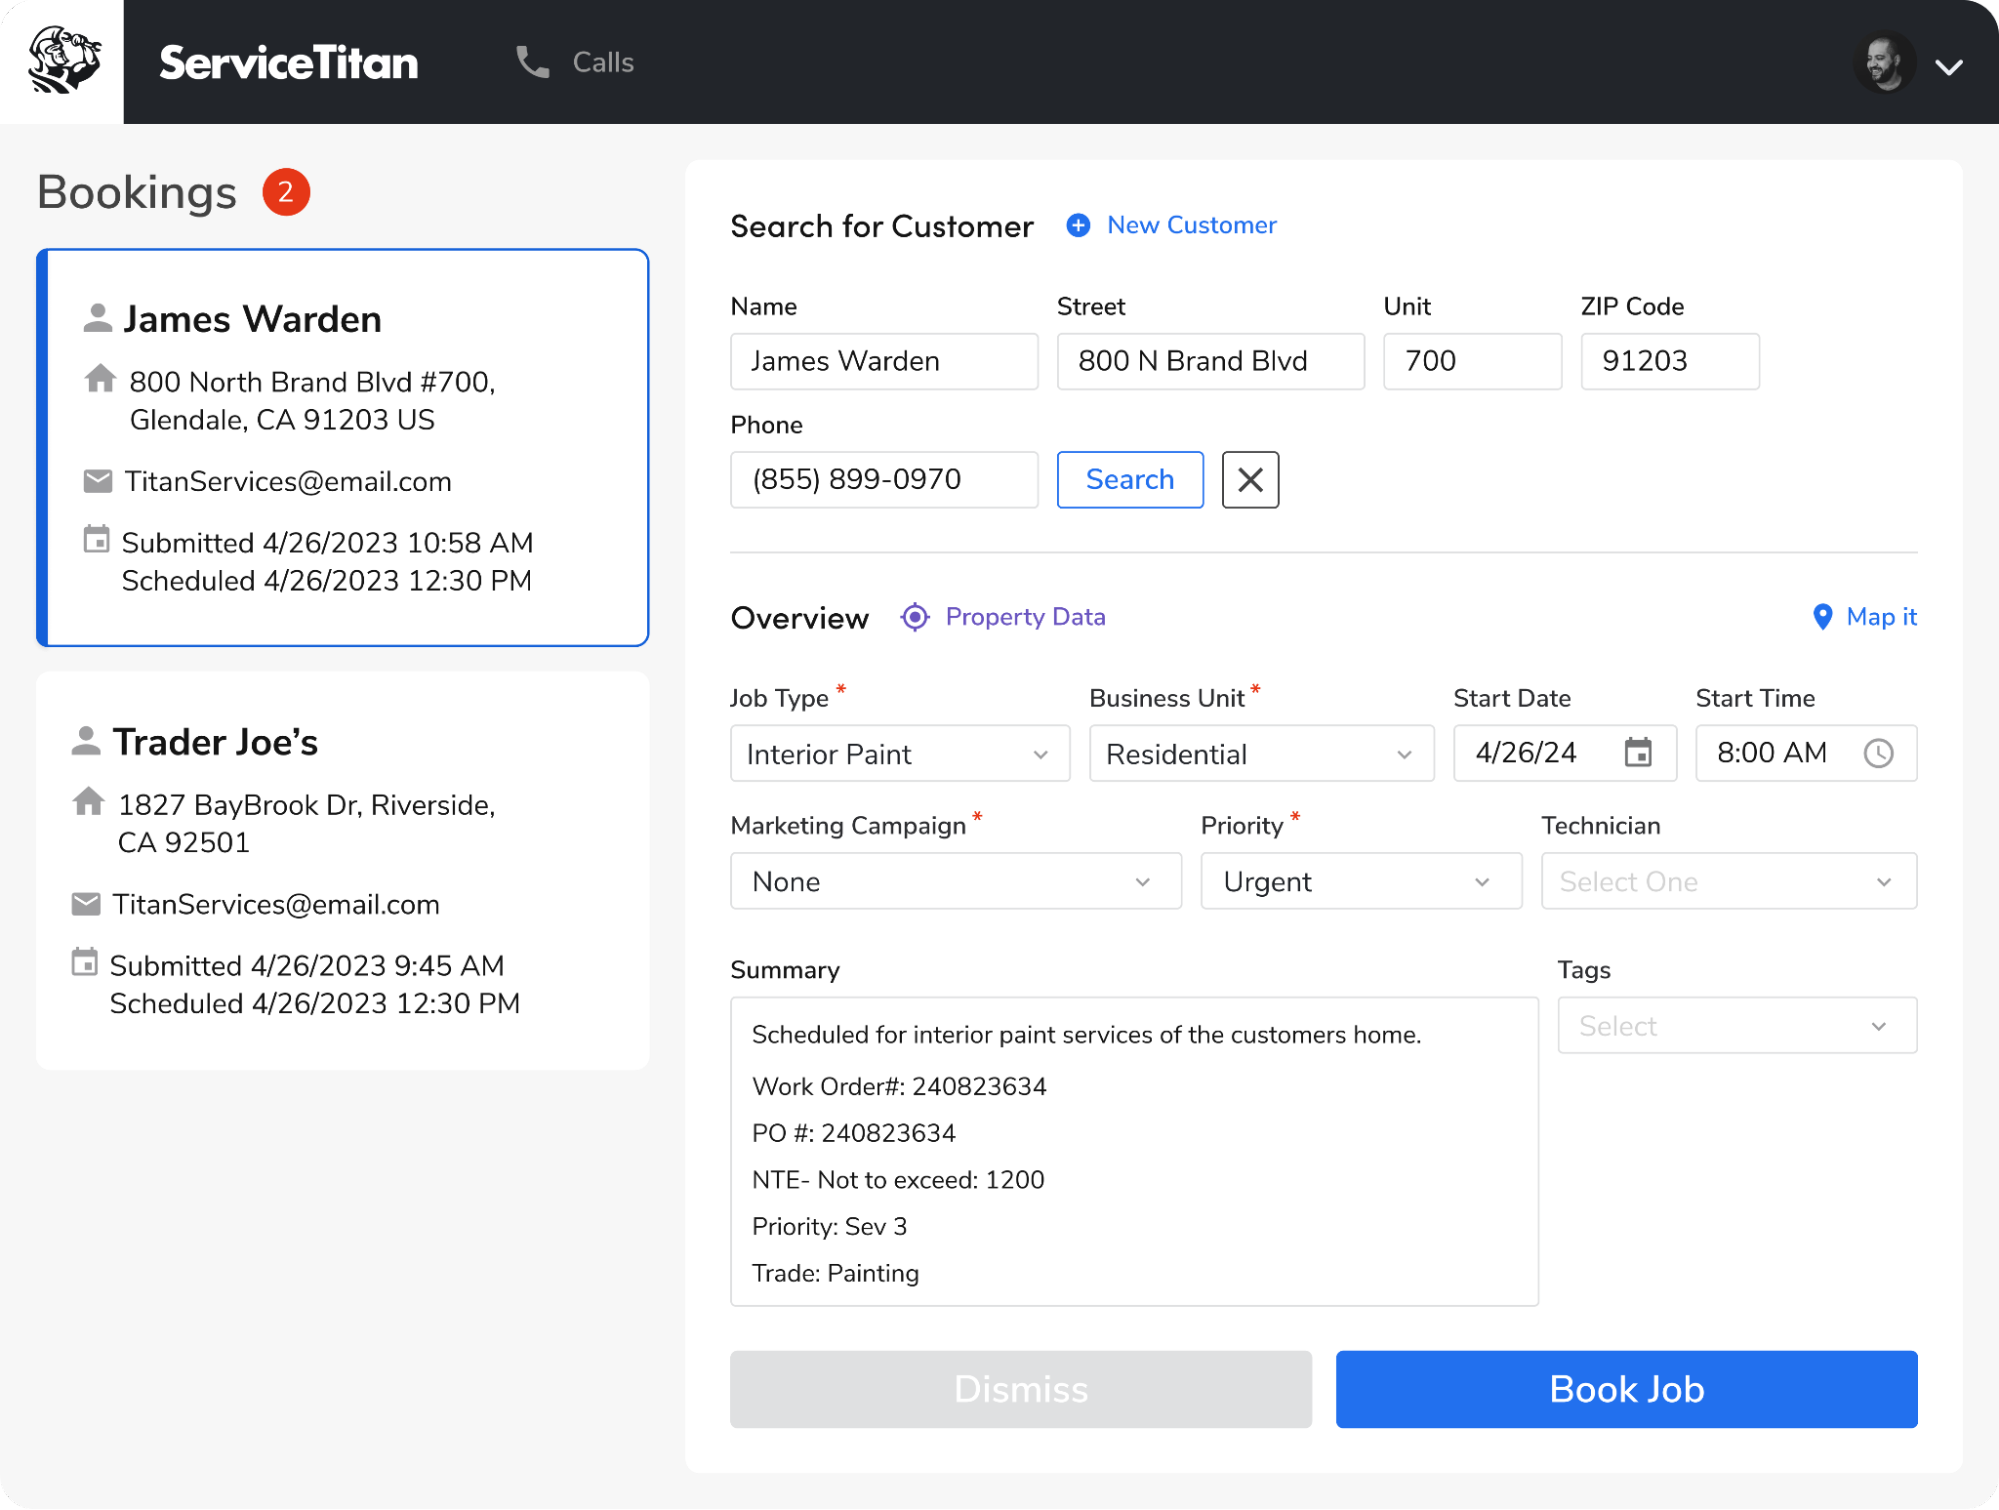The image size is (1999, 1510).
Task: Open the Business Unit dropdown
Action: [x=1260, y=753]
